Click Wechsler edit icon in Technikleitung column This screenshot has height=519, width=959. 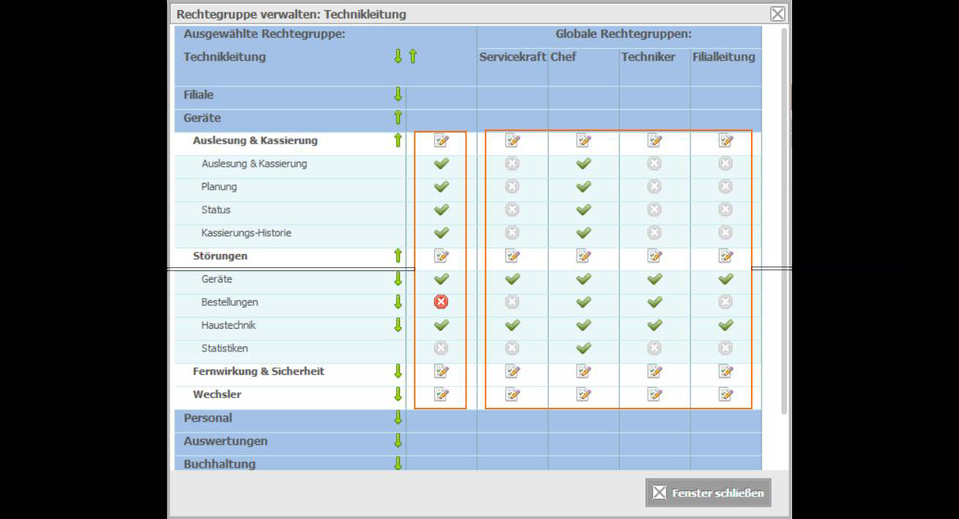point(441,394)
